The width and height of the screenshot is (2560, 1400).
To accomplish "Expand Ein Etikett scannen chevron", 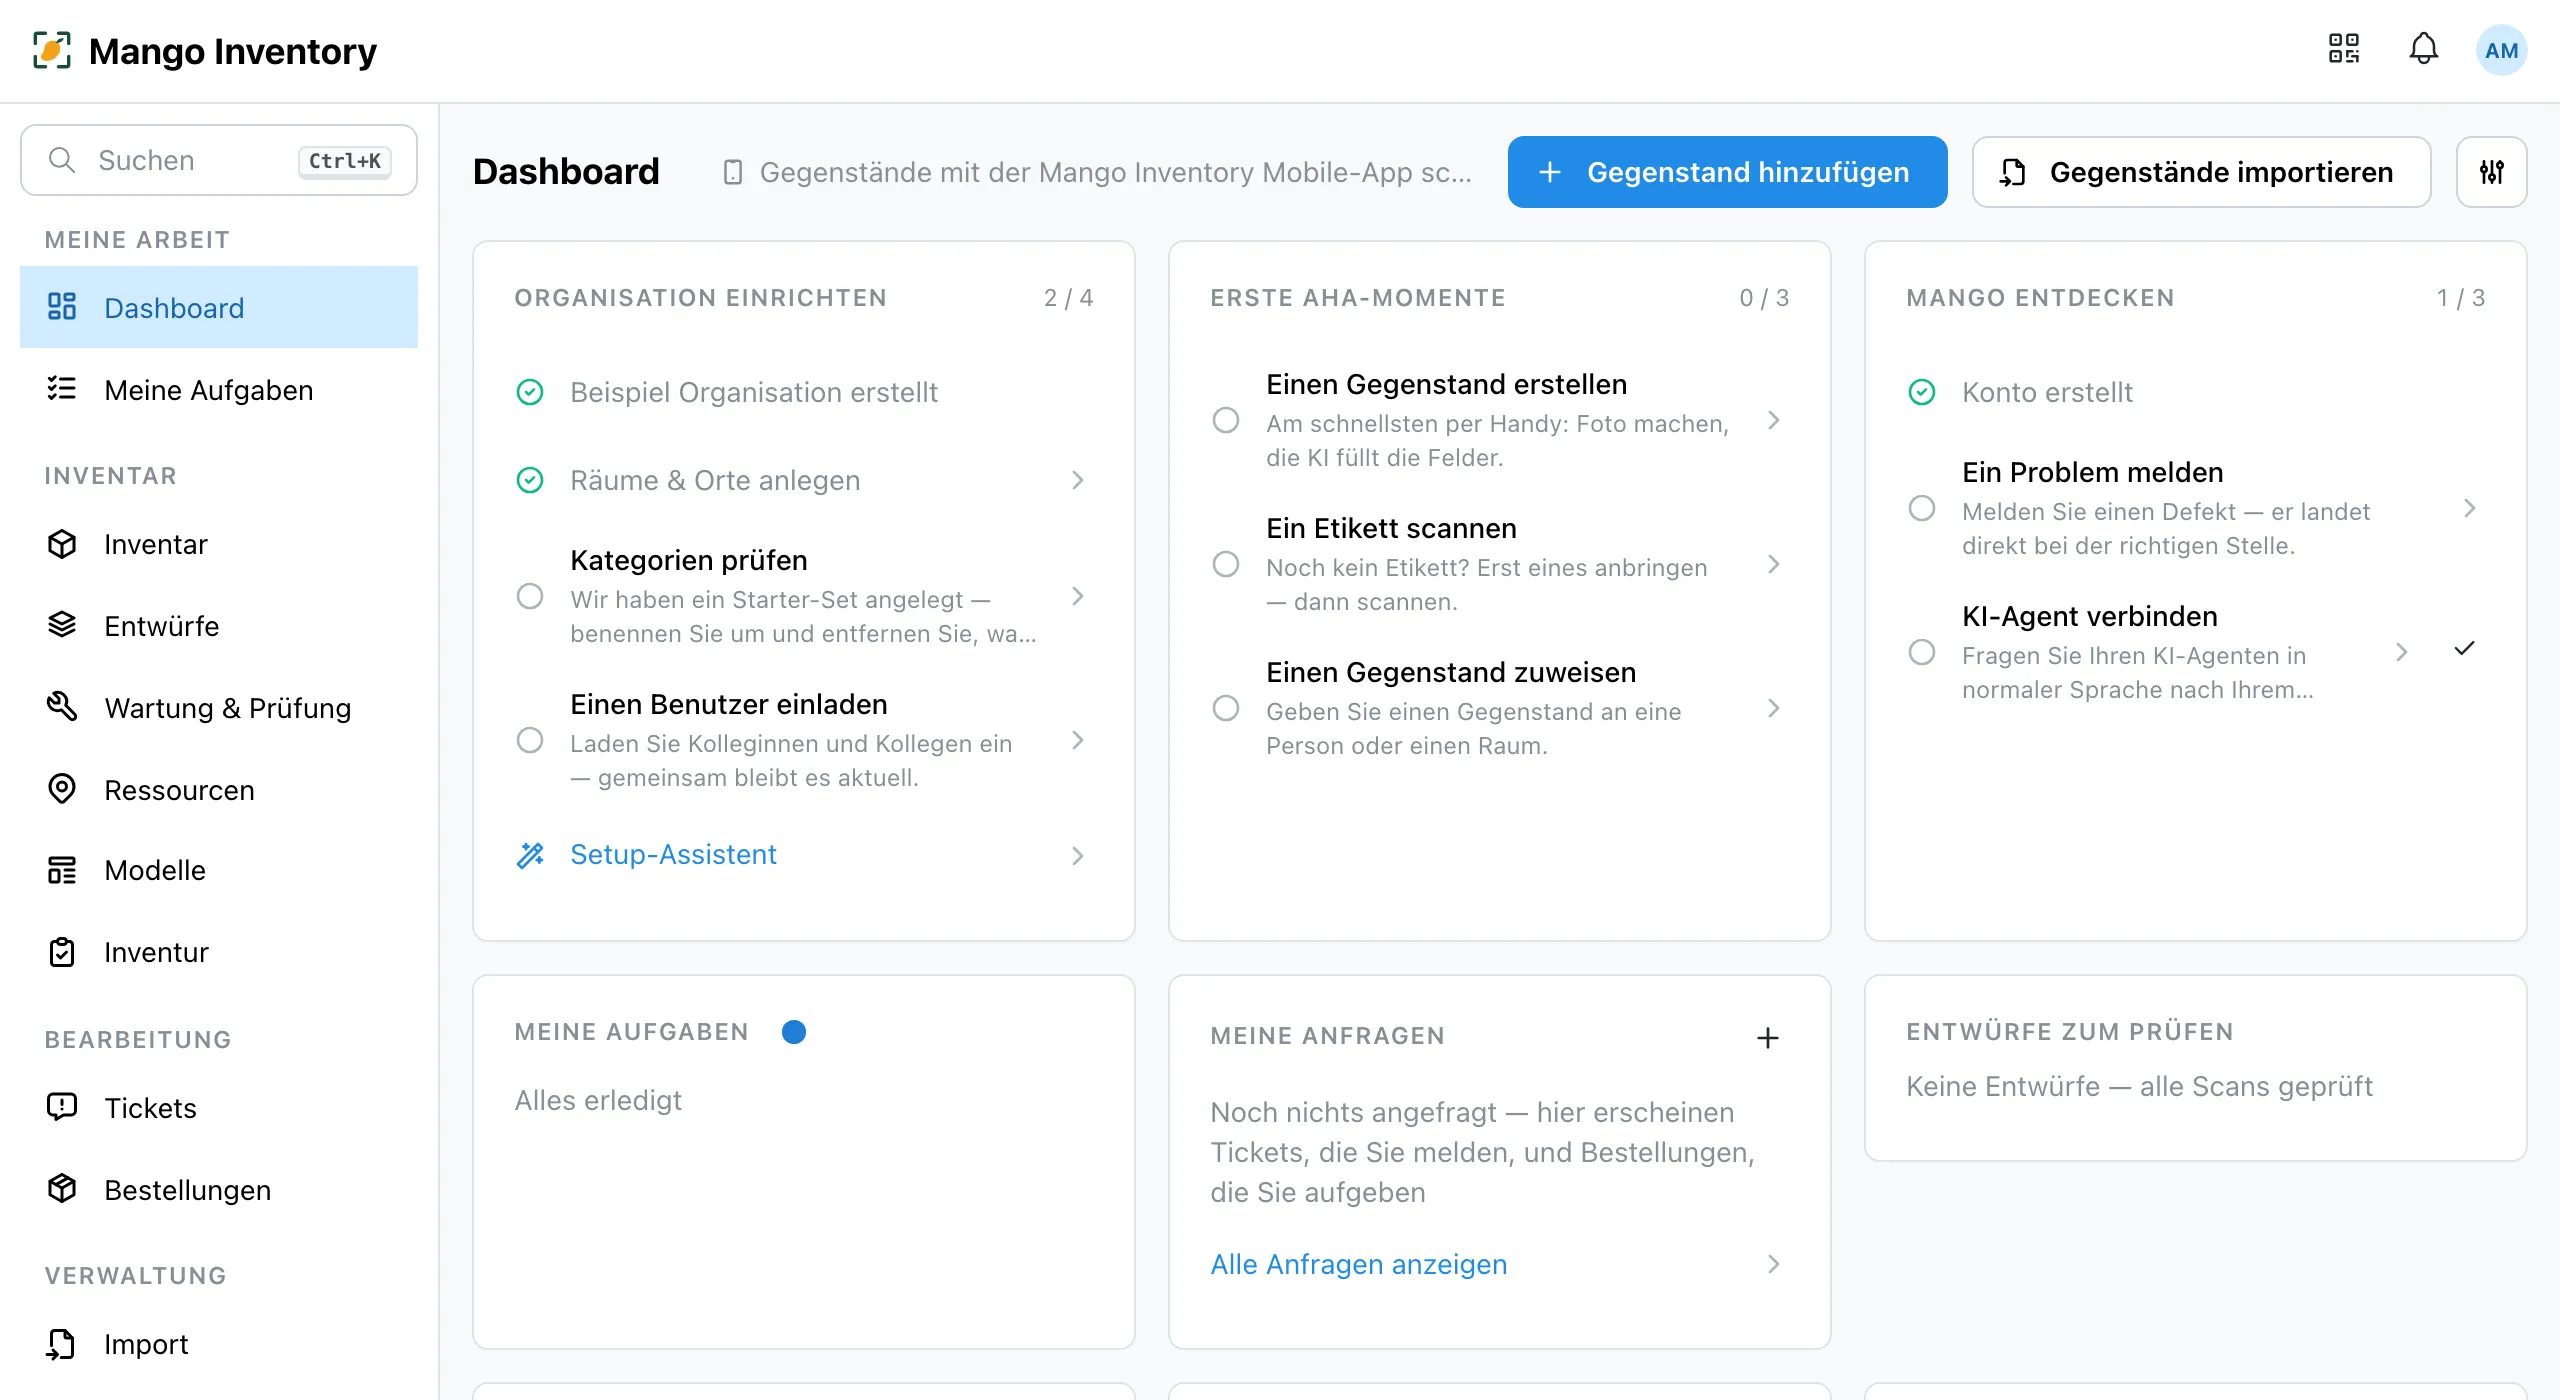I will (1774, 565).
